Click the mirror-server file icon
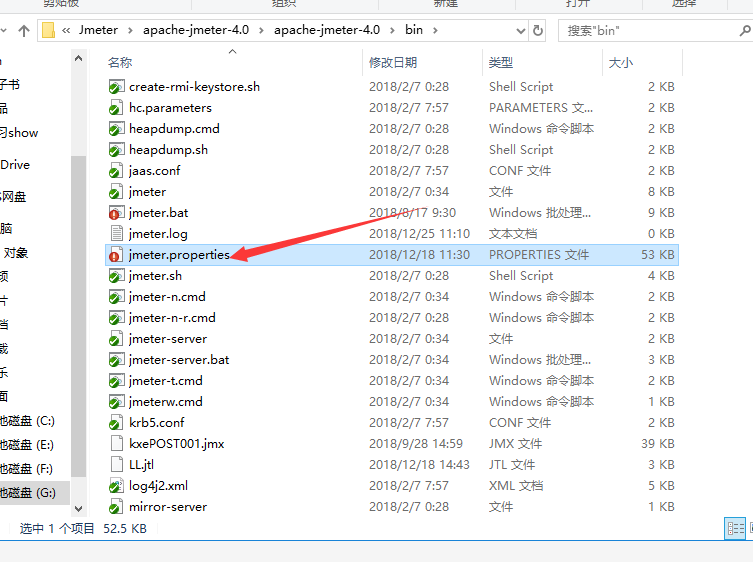 [116, 507]
